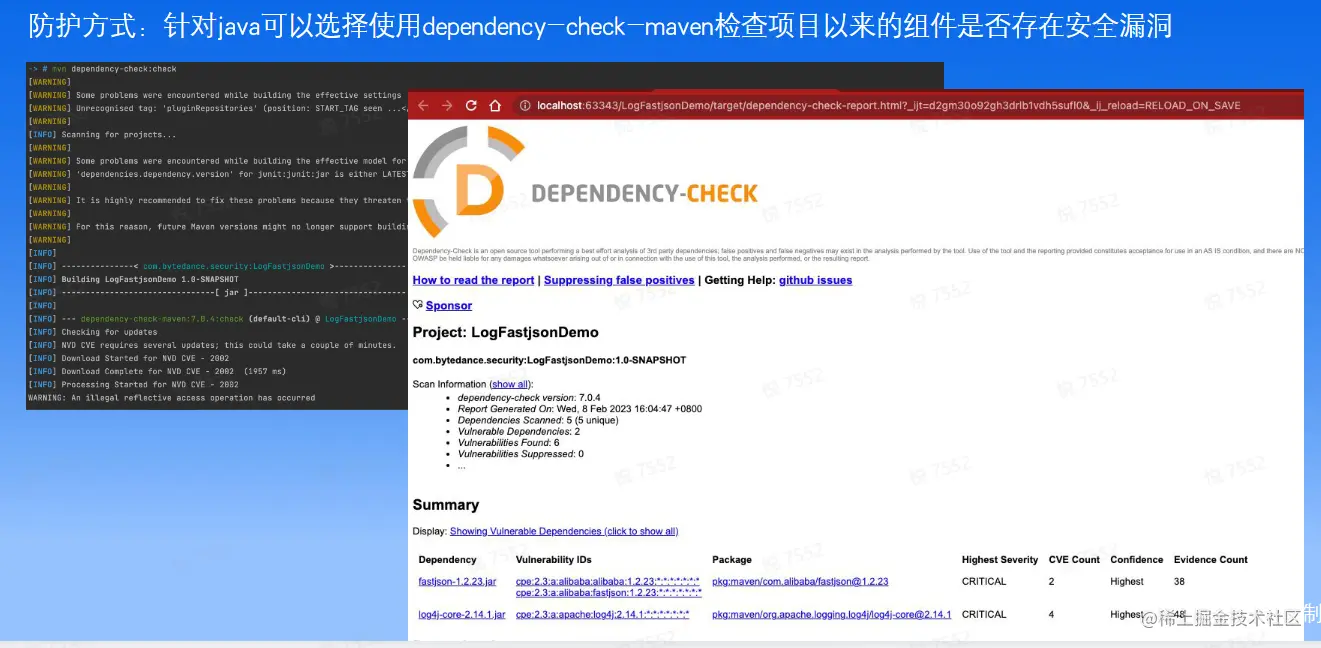
Task: Click CVE count 4 in log4j-core row
Action: click(1051, 614)
